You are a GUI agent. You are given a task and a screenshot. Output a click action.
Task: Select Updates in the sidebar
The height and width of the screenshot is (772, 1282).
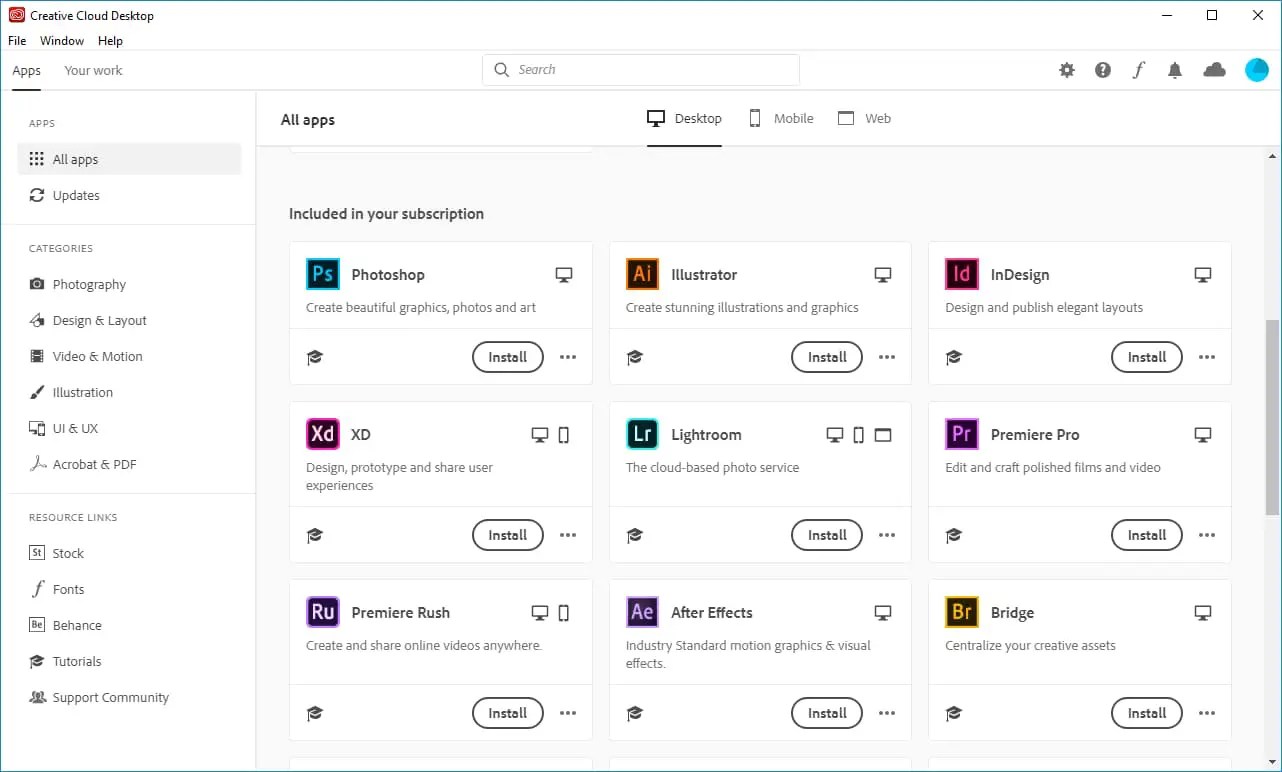click(x=129, y=195)
